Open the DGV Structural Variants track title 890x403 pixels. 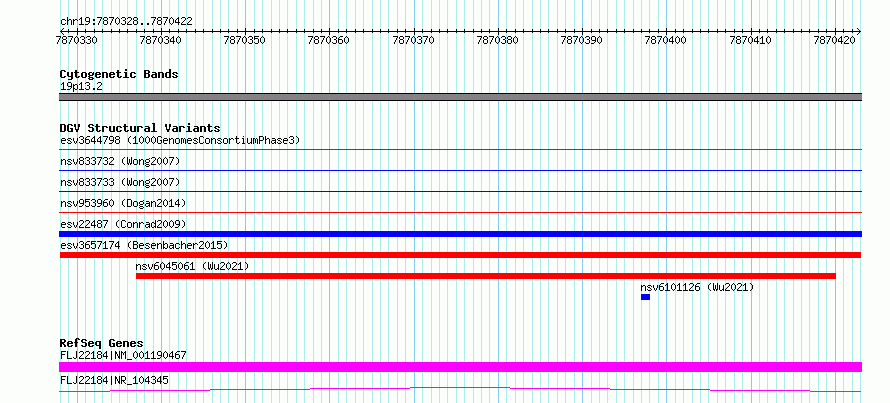pos(140,128)
